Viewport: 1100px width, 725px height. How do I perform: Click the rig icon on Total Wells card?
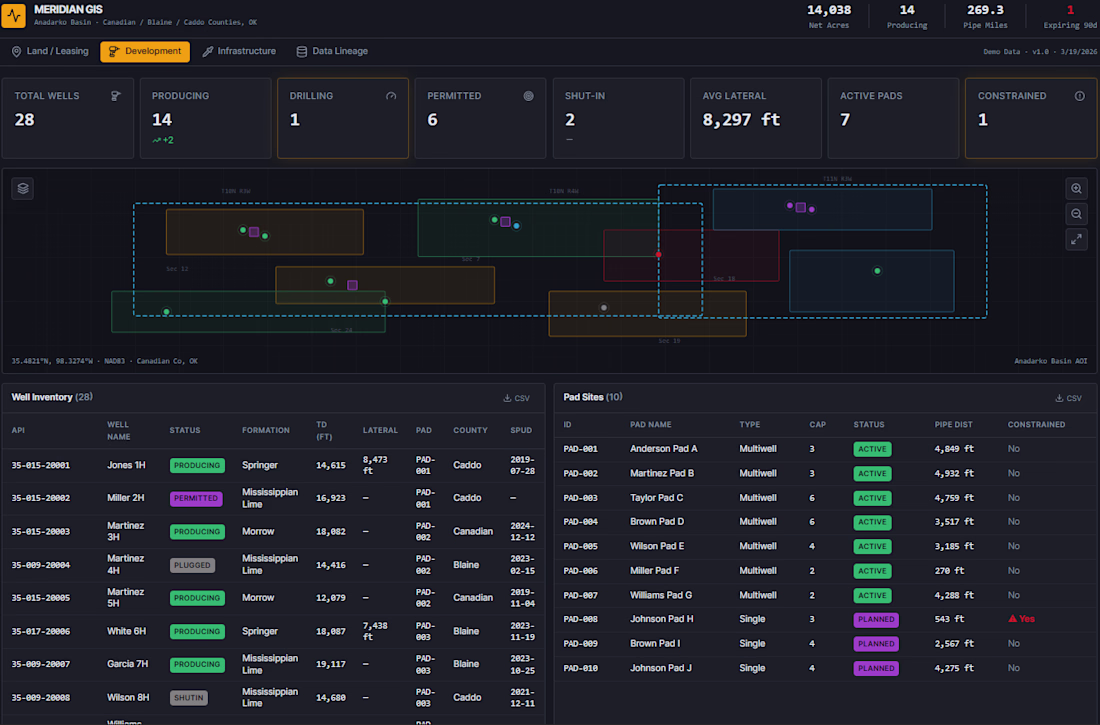pos(116,96)
